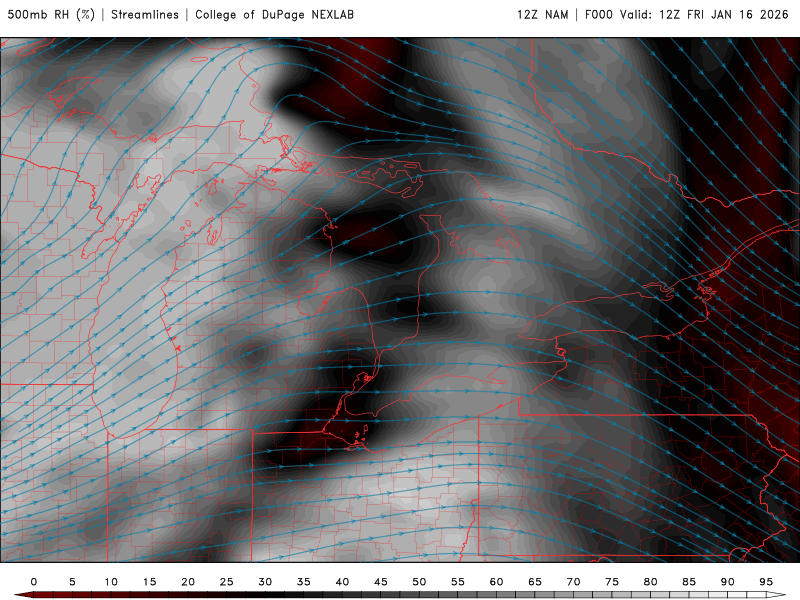Click the colorbar label "45"

pyautogui.click(x=381, y=582)
